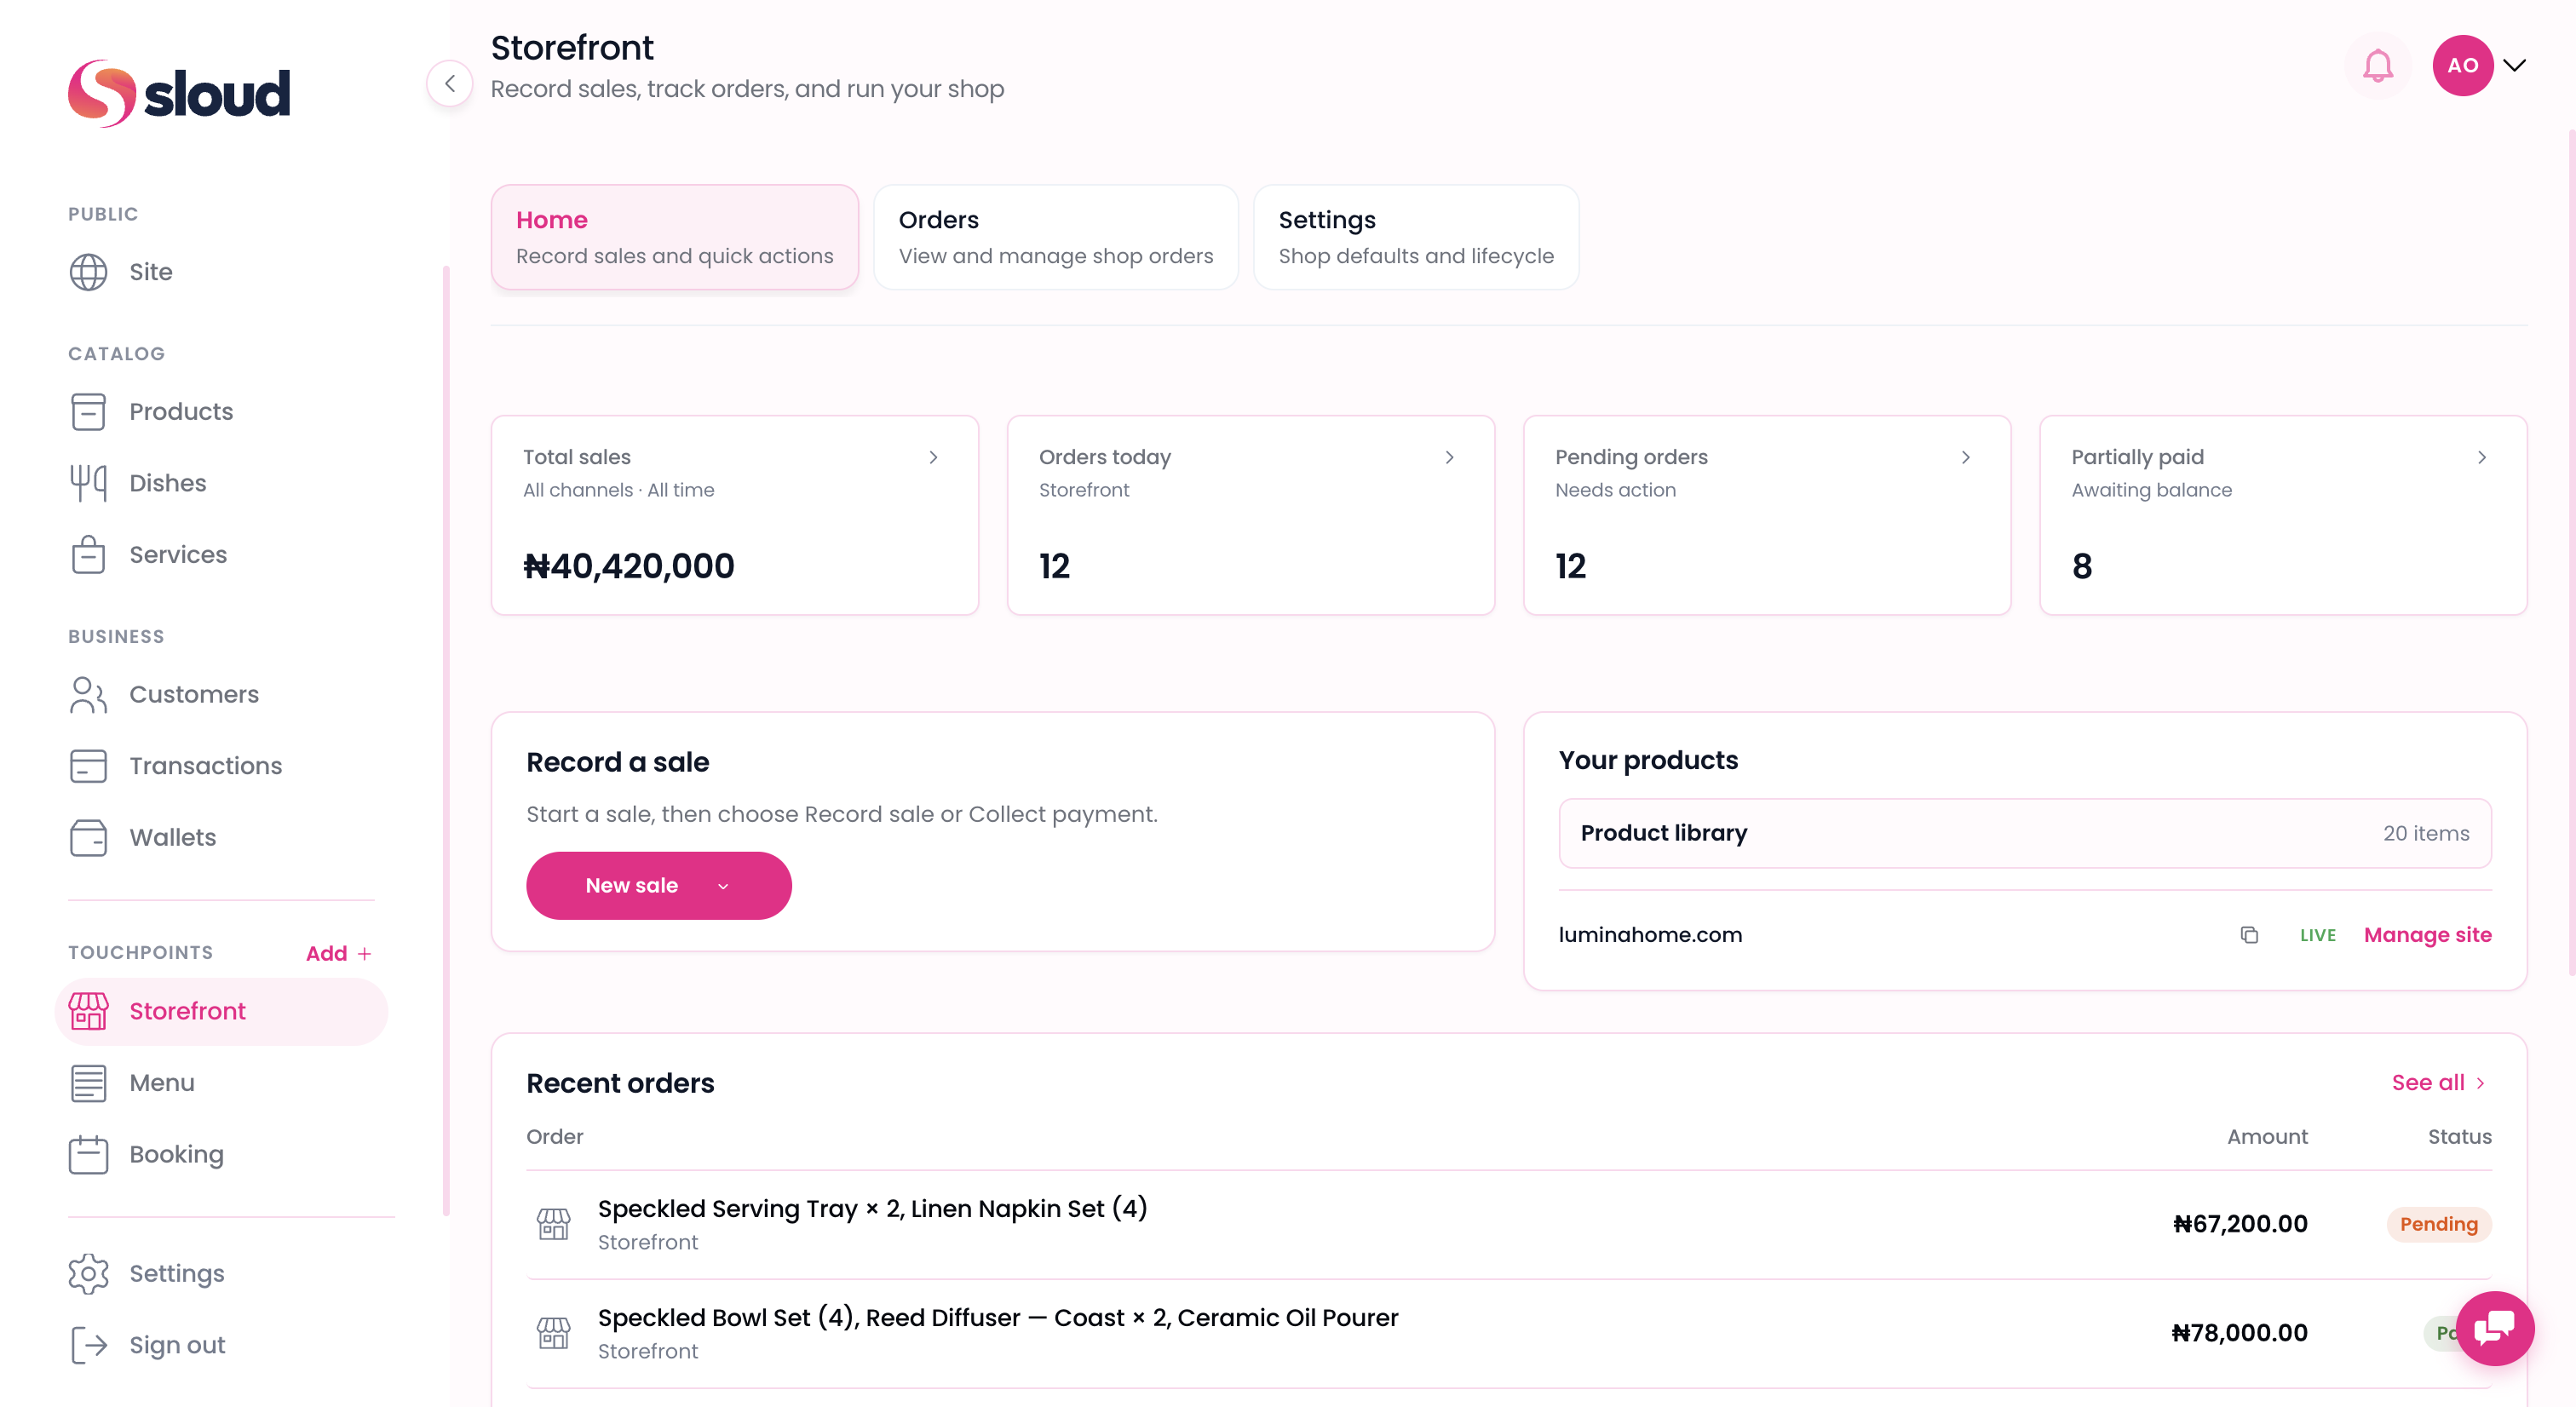Click the Dishes fork and knife icon

(88, 483)
